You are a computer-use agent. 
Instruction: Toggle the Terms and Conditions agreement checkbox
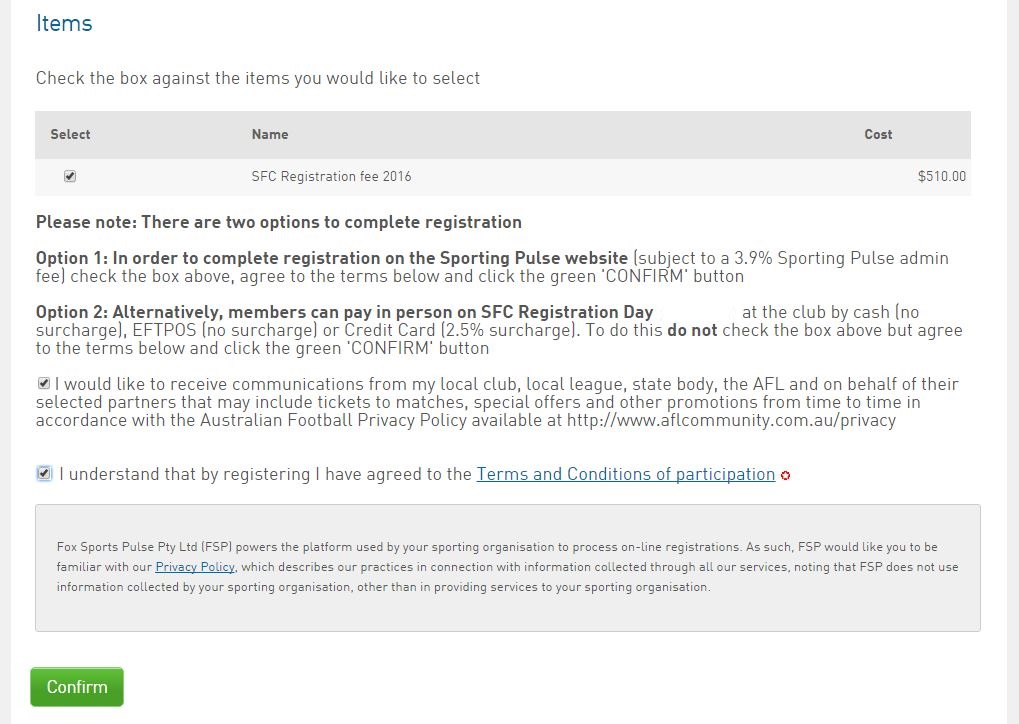[44, 473]
